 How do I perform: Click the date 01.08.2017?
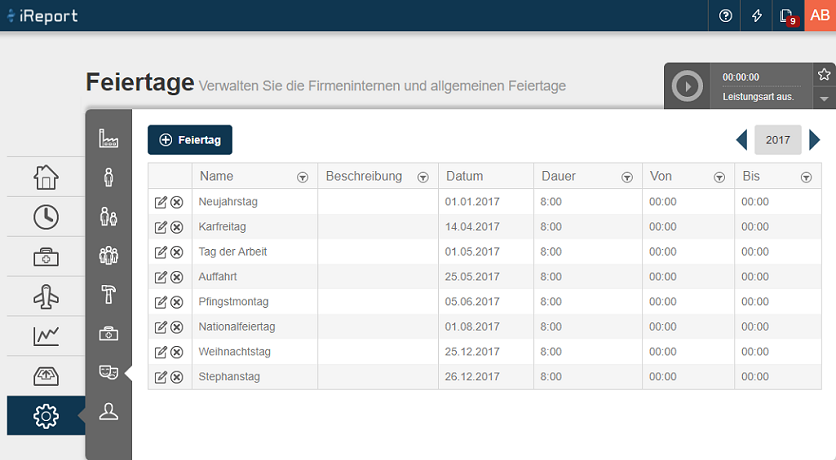coord(472,327)
